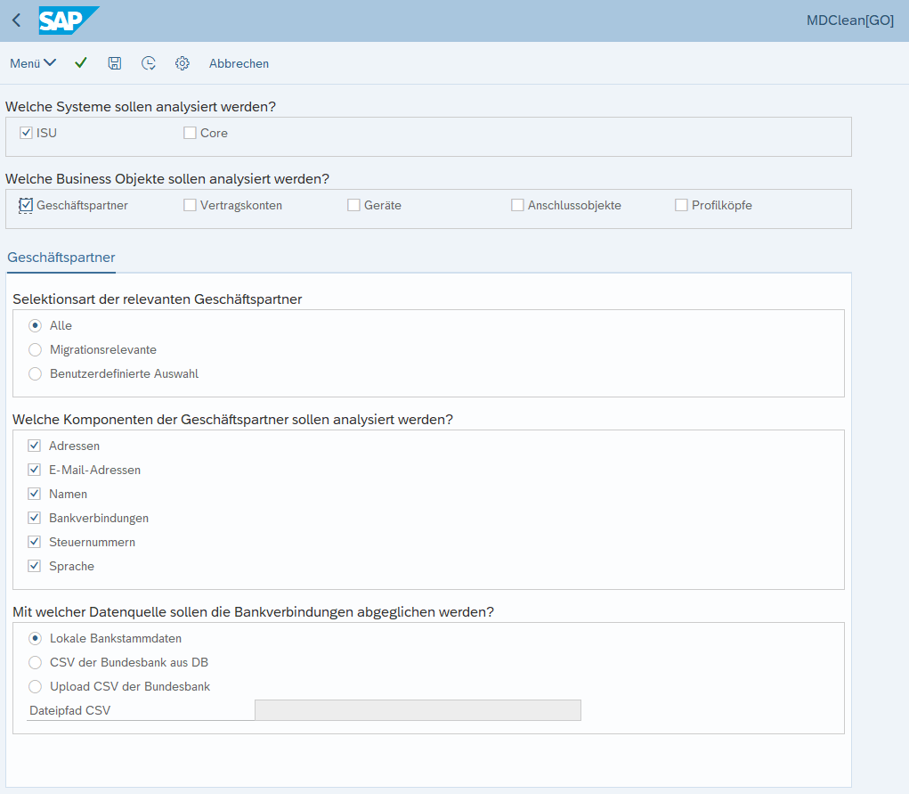Uncheck the Namen checkbox
Viewport: 909px width, 794px height.
(34, 494)
